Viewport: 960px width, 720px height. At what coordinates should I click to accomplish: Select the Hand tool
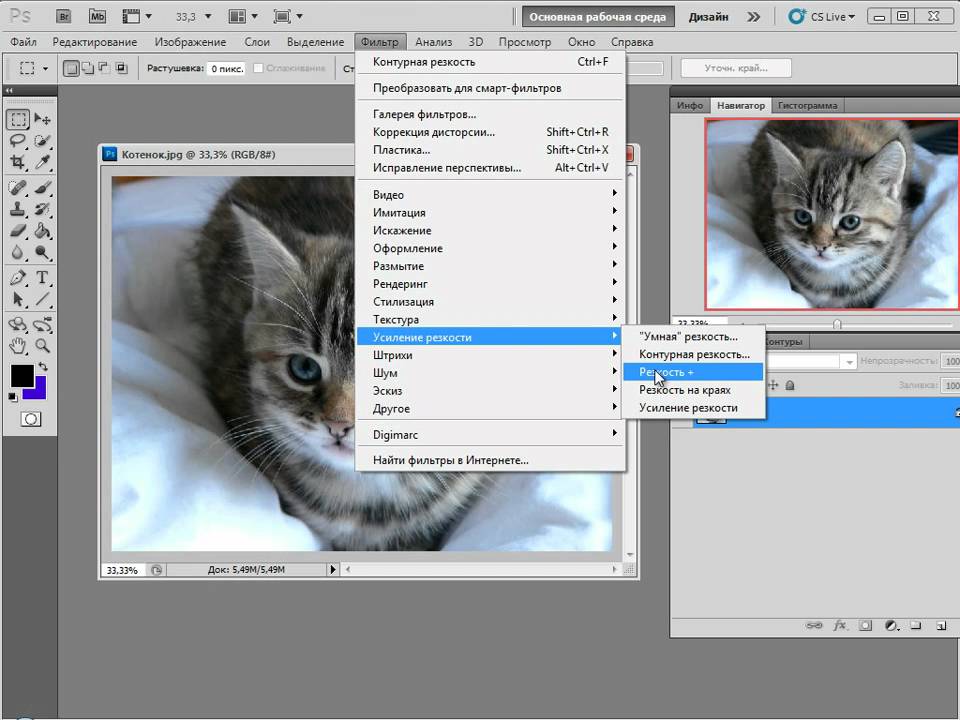18,345
